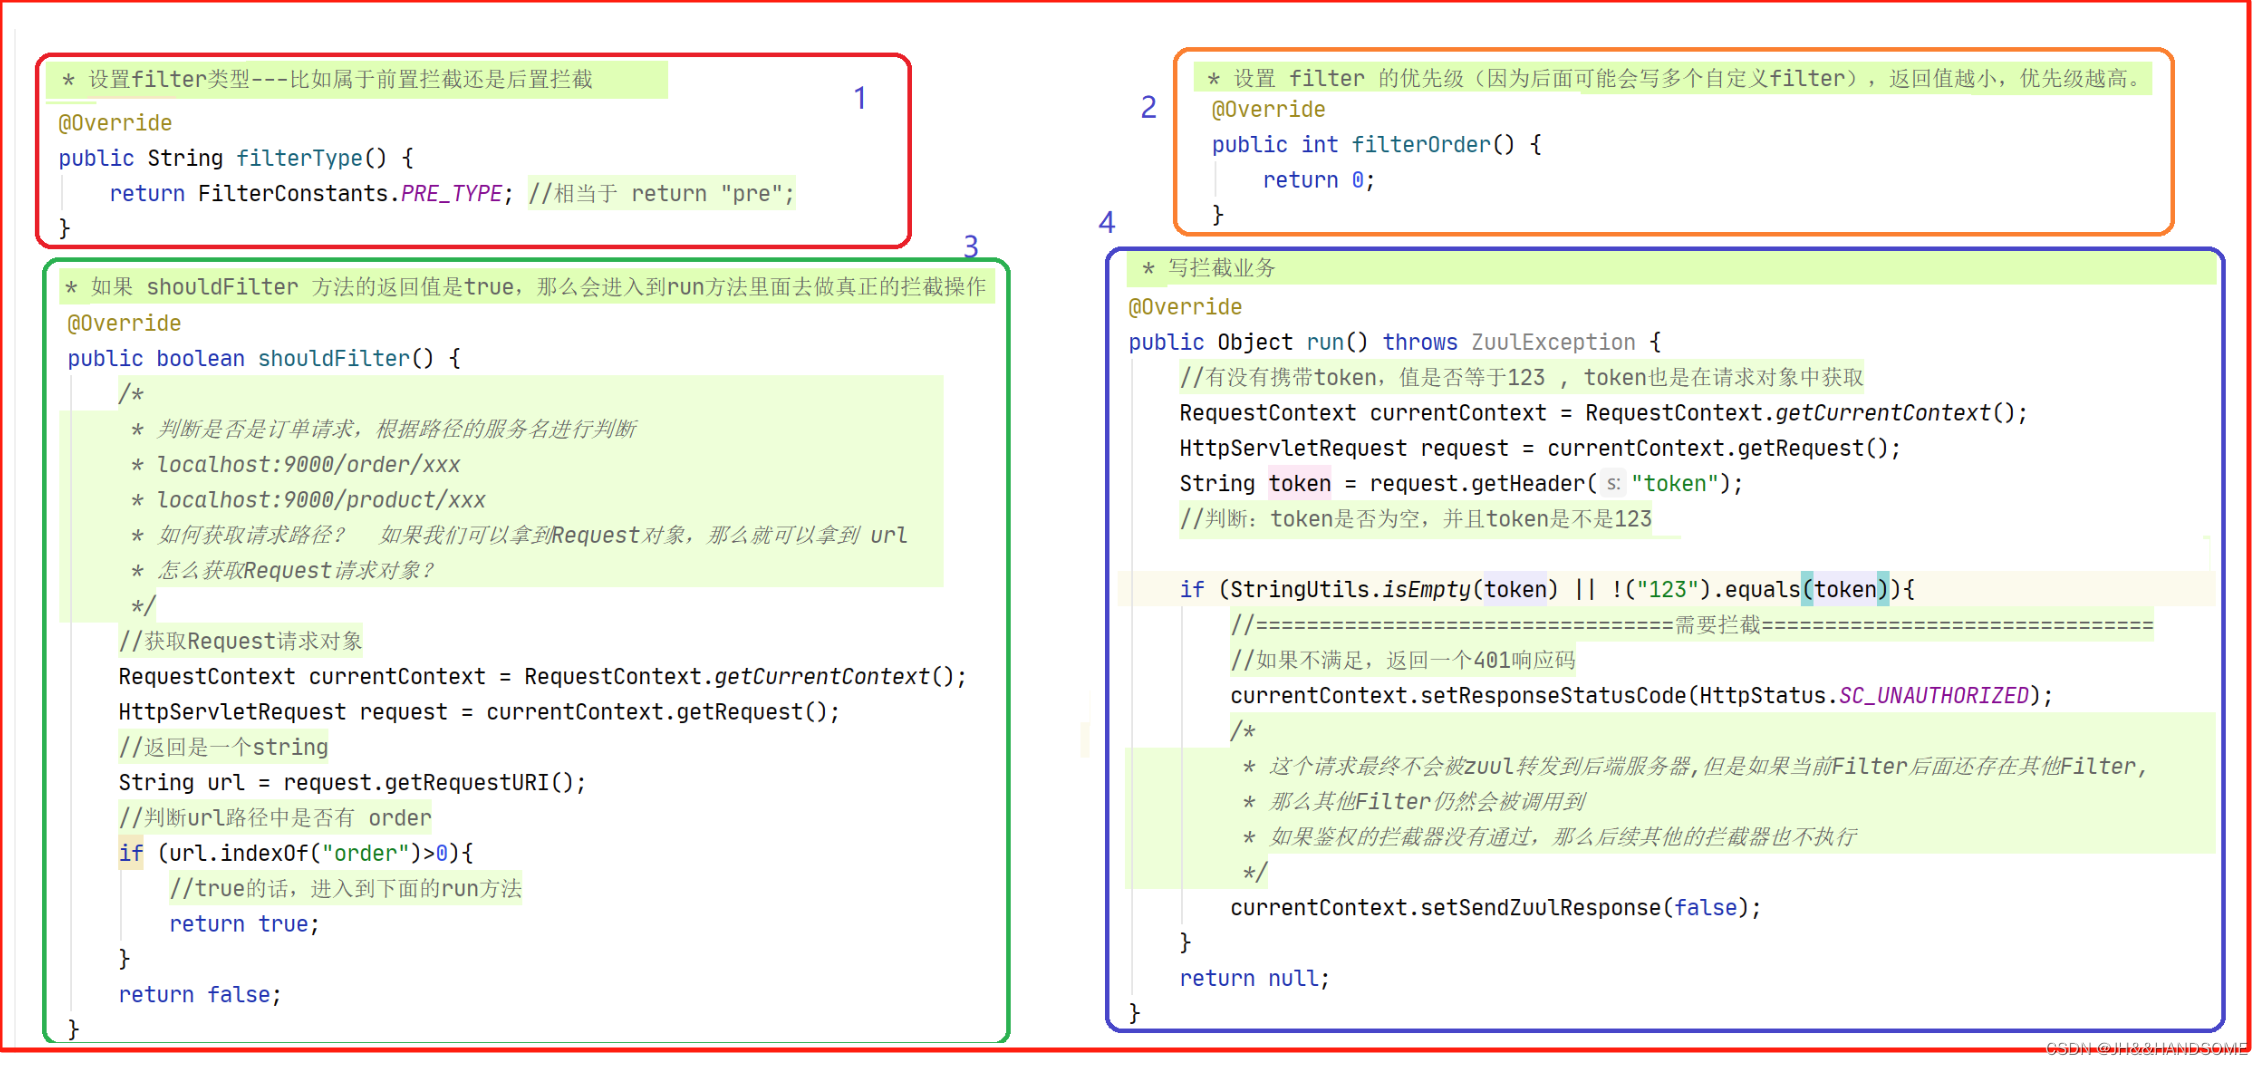Click the RequestContext currentContext line inside shouldFilter()
Screen dimensions: 2263x1065
tap(542, 677)
